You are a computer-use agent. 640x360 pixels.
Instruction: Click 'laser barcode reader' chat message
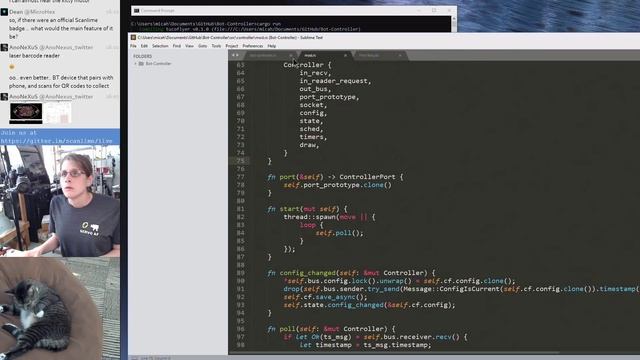pyautogui.click(x=34, y=56)
